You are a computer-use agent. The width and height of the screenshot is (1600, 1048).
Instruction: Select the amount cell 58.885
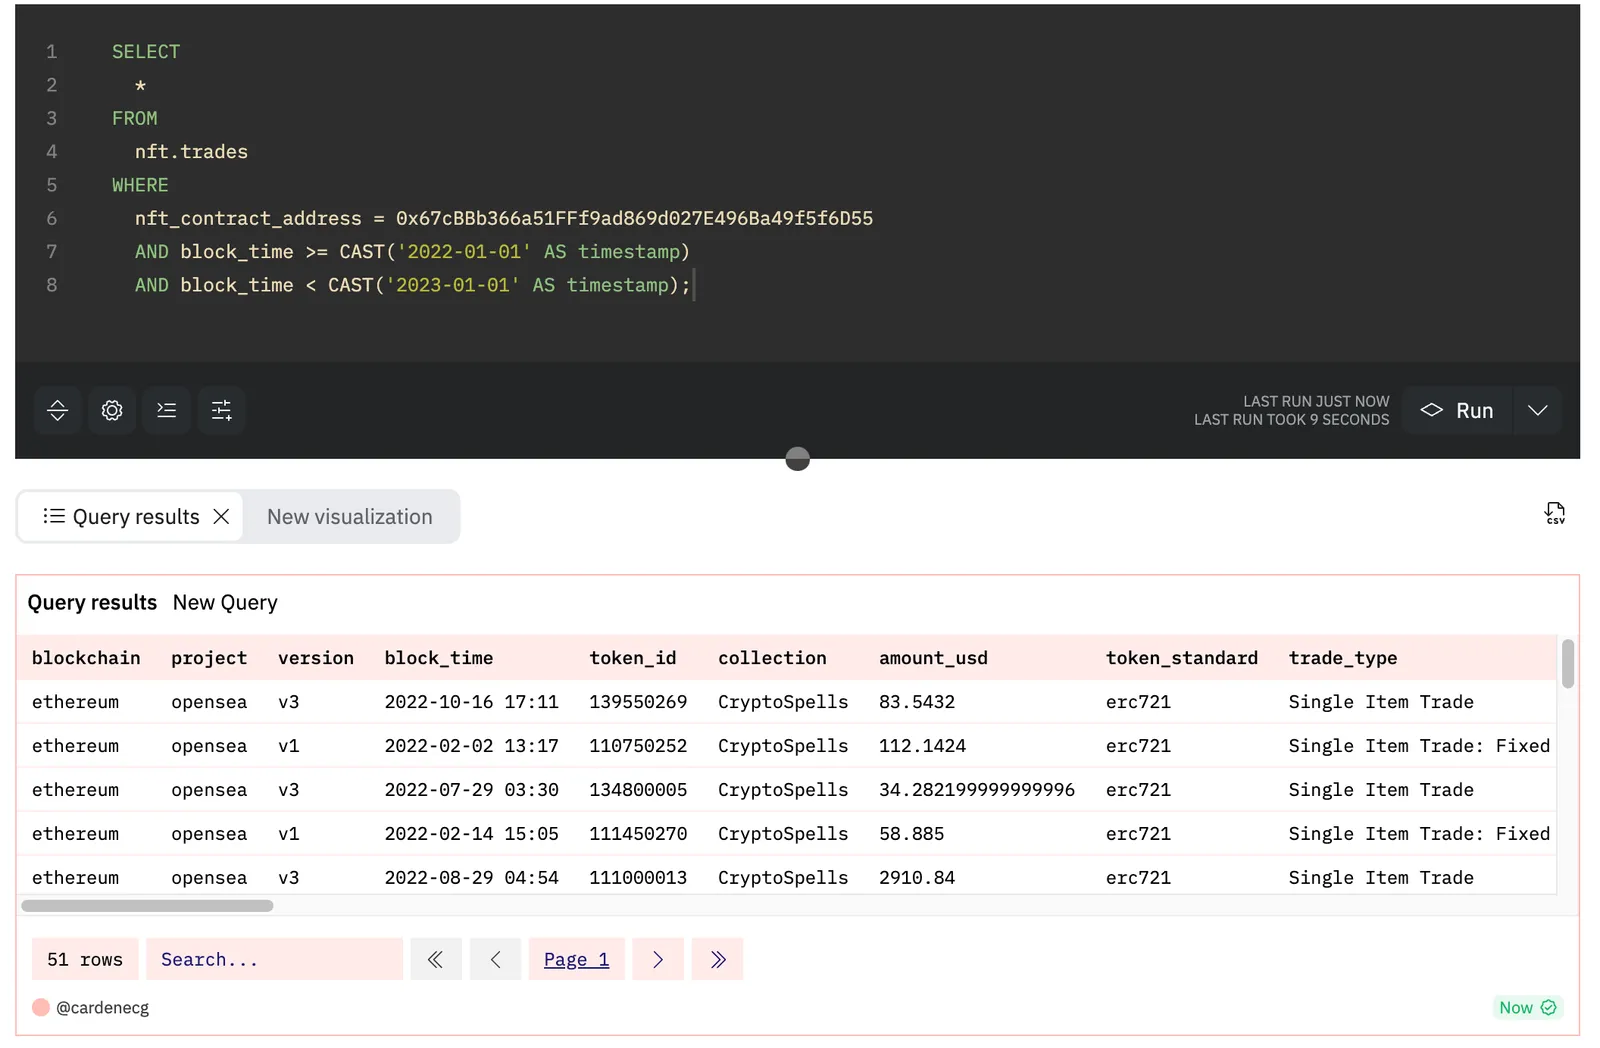(911, 834)
